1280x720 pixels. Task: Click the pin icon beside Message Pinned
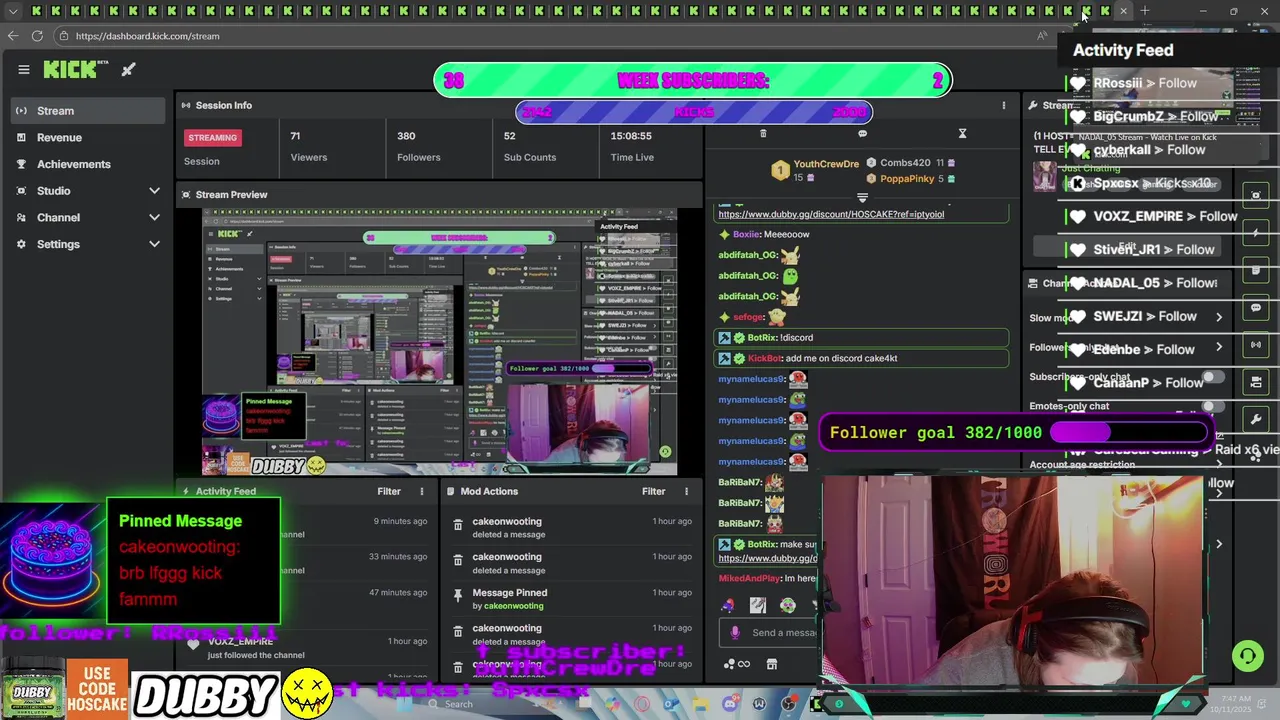[458, 594]
